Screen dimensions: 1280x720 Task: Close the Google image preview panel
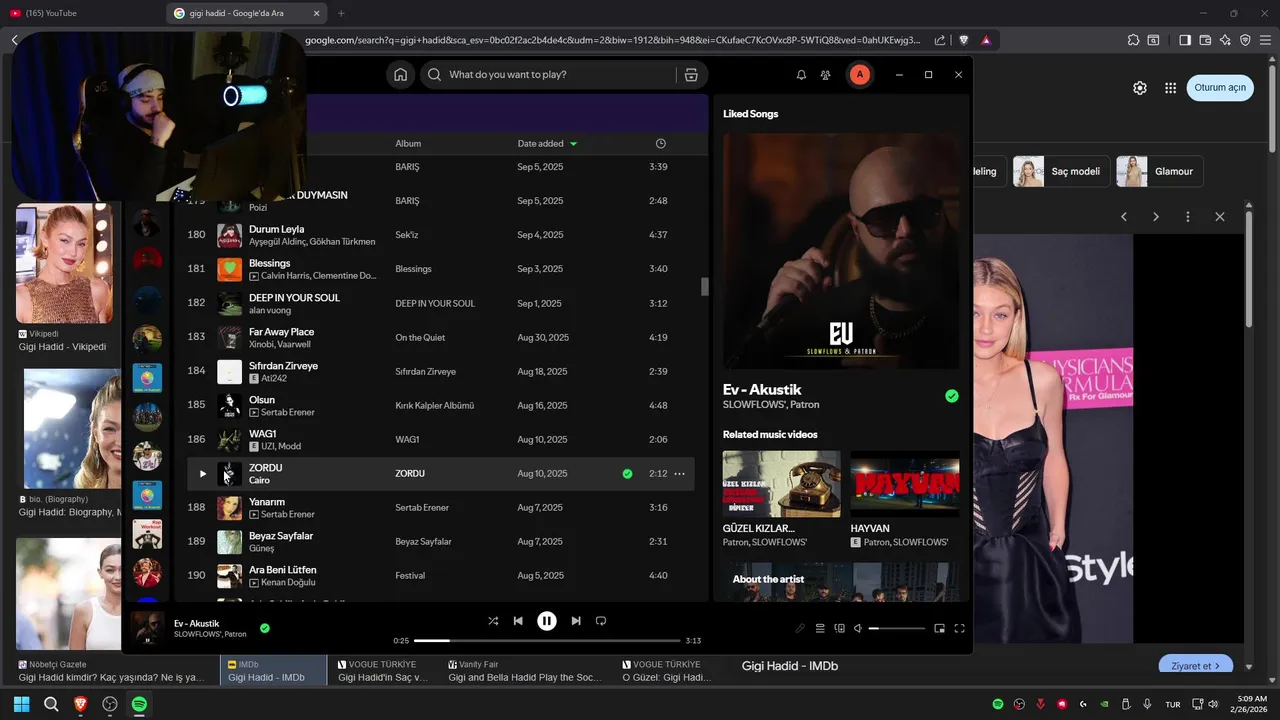click(x=1220, y=217)
